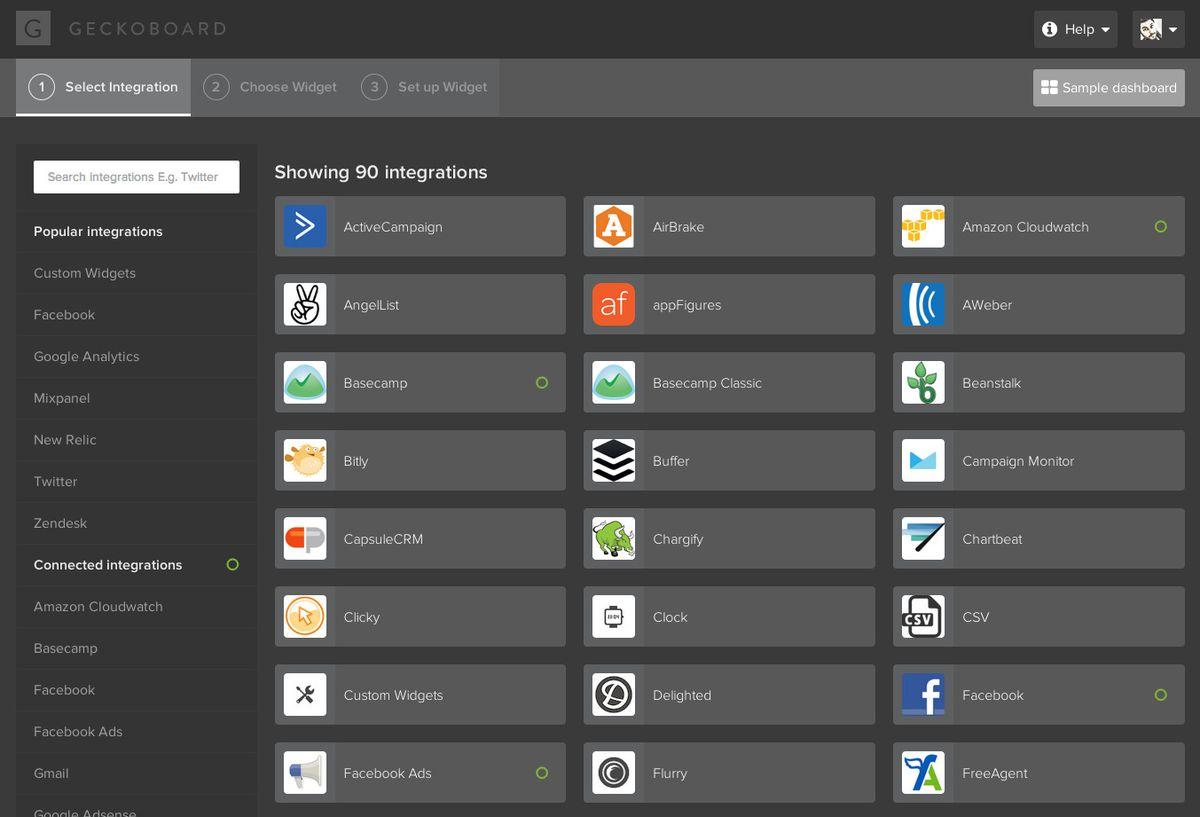This screenshot has height=817, width=1200.
Task: Select Gmail in sidebar
Action: click(x=51, y=773)
